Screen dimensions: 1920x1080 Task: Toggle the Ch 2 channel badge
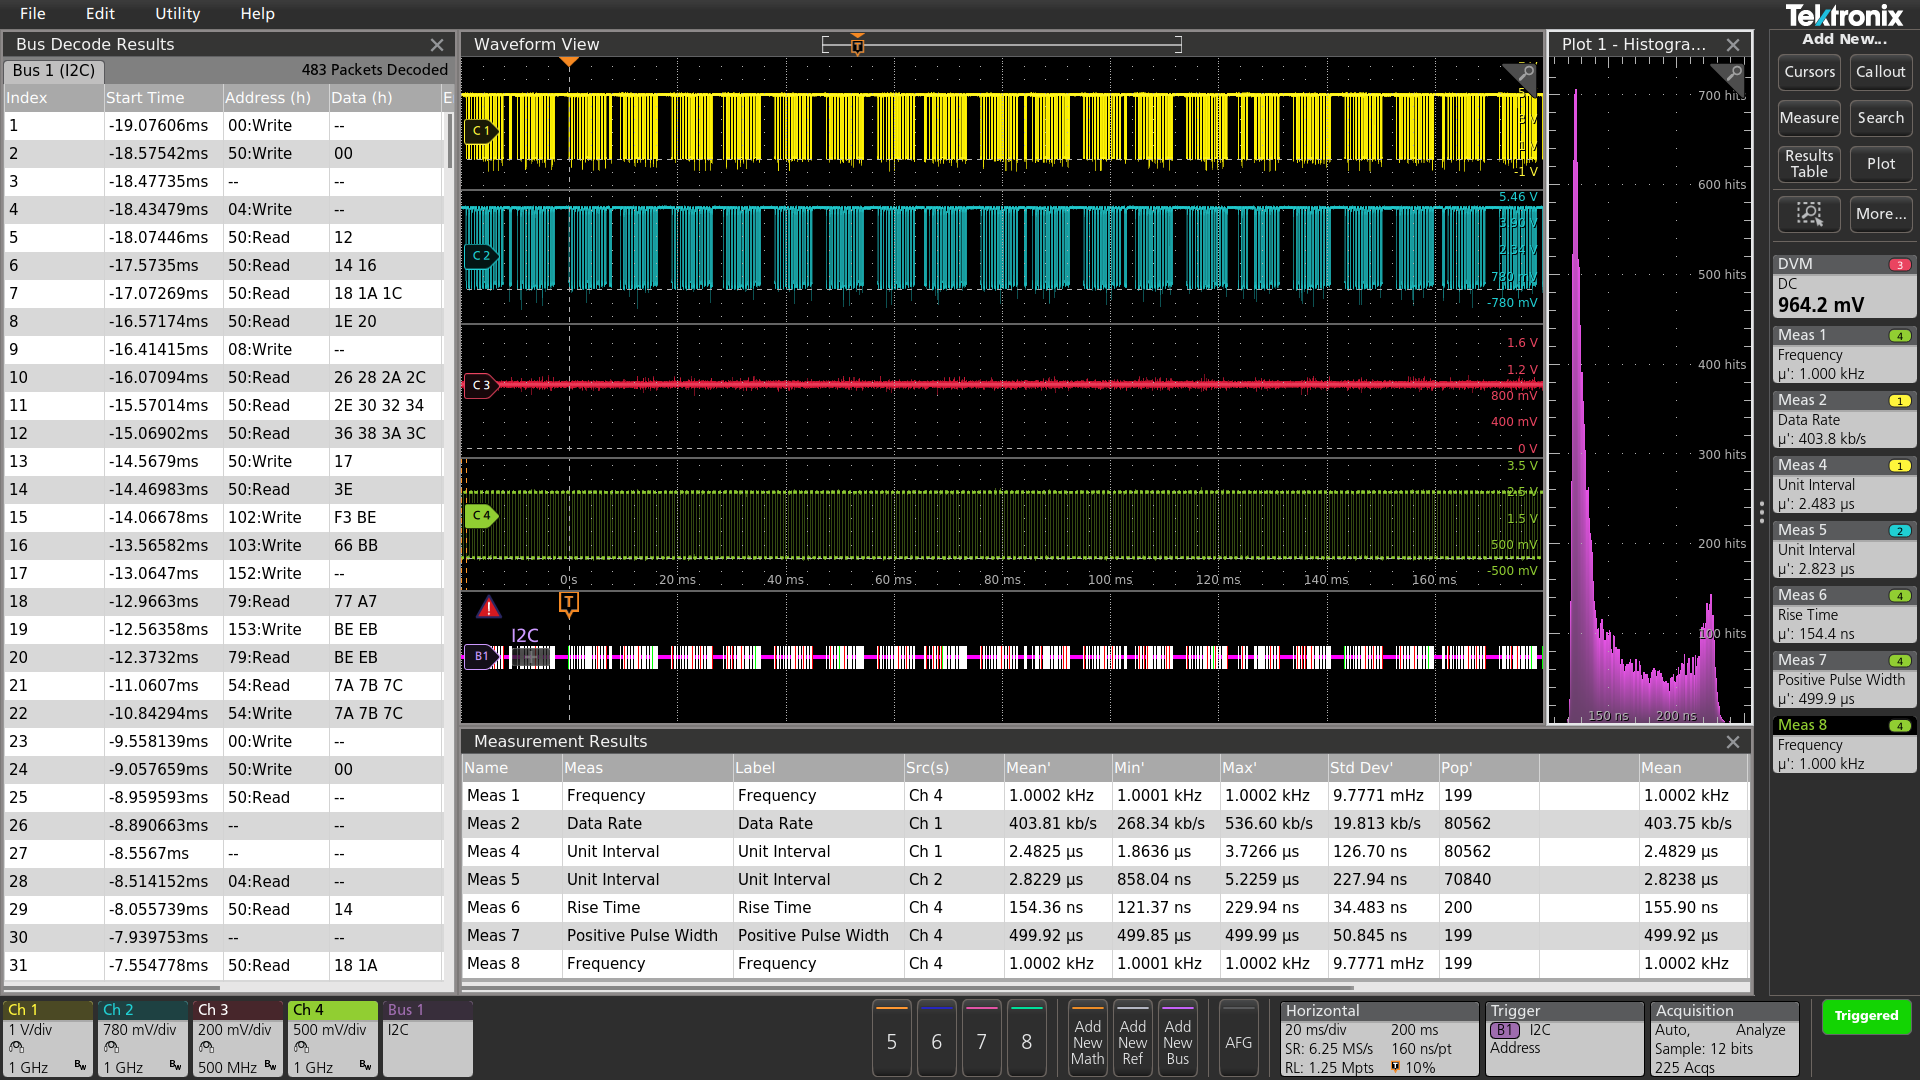point(142,1039)
